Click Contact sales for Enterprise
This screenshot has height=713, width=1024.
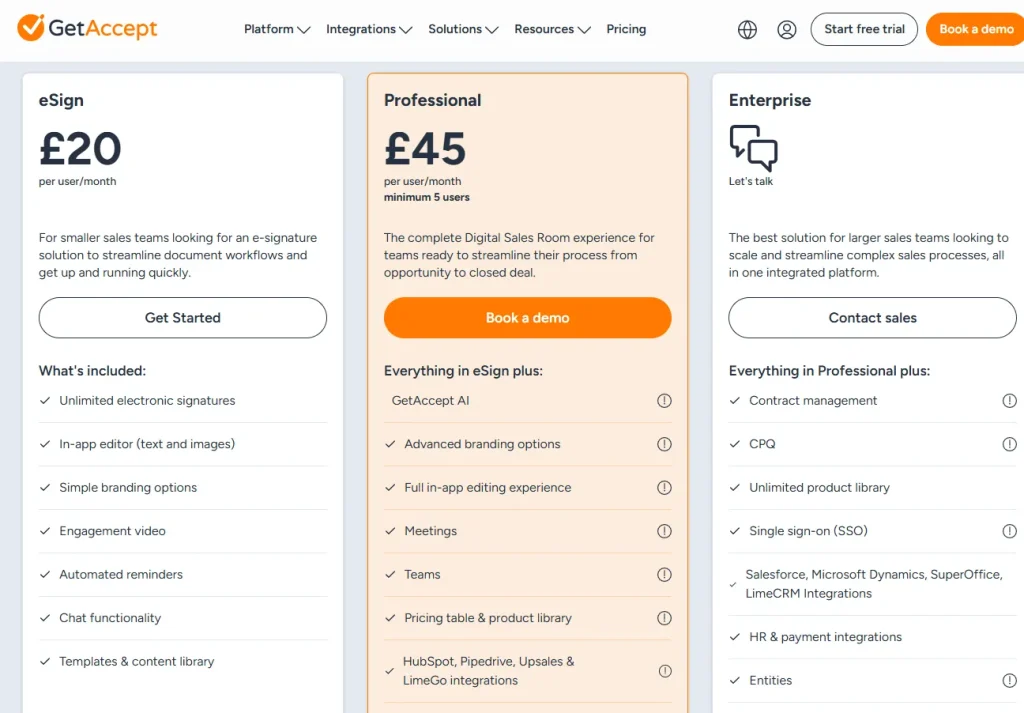pos(872,318)
